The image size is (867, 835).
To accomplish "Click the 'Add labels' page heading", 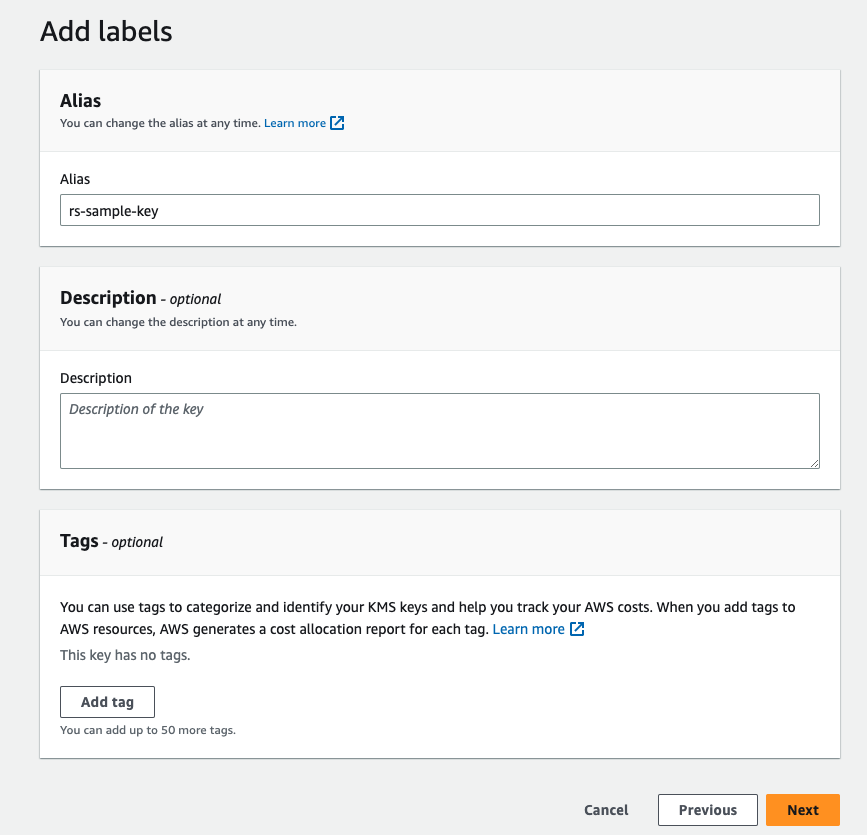I will (x=106, y=32).
